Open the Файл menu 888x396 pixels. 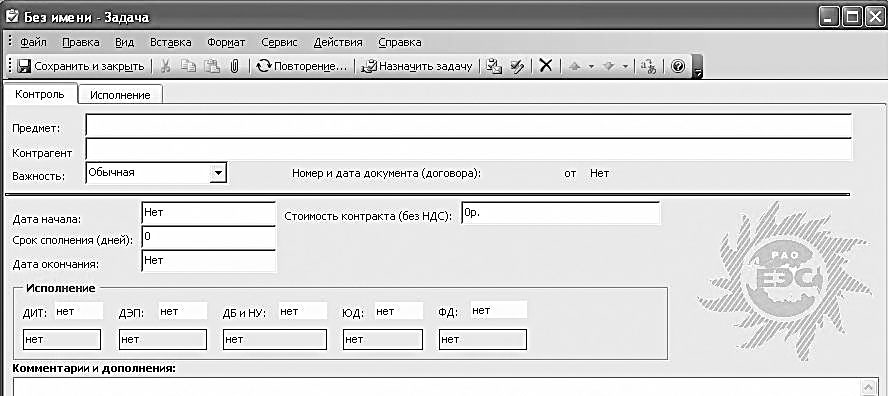tap(33, 42)
